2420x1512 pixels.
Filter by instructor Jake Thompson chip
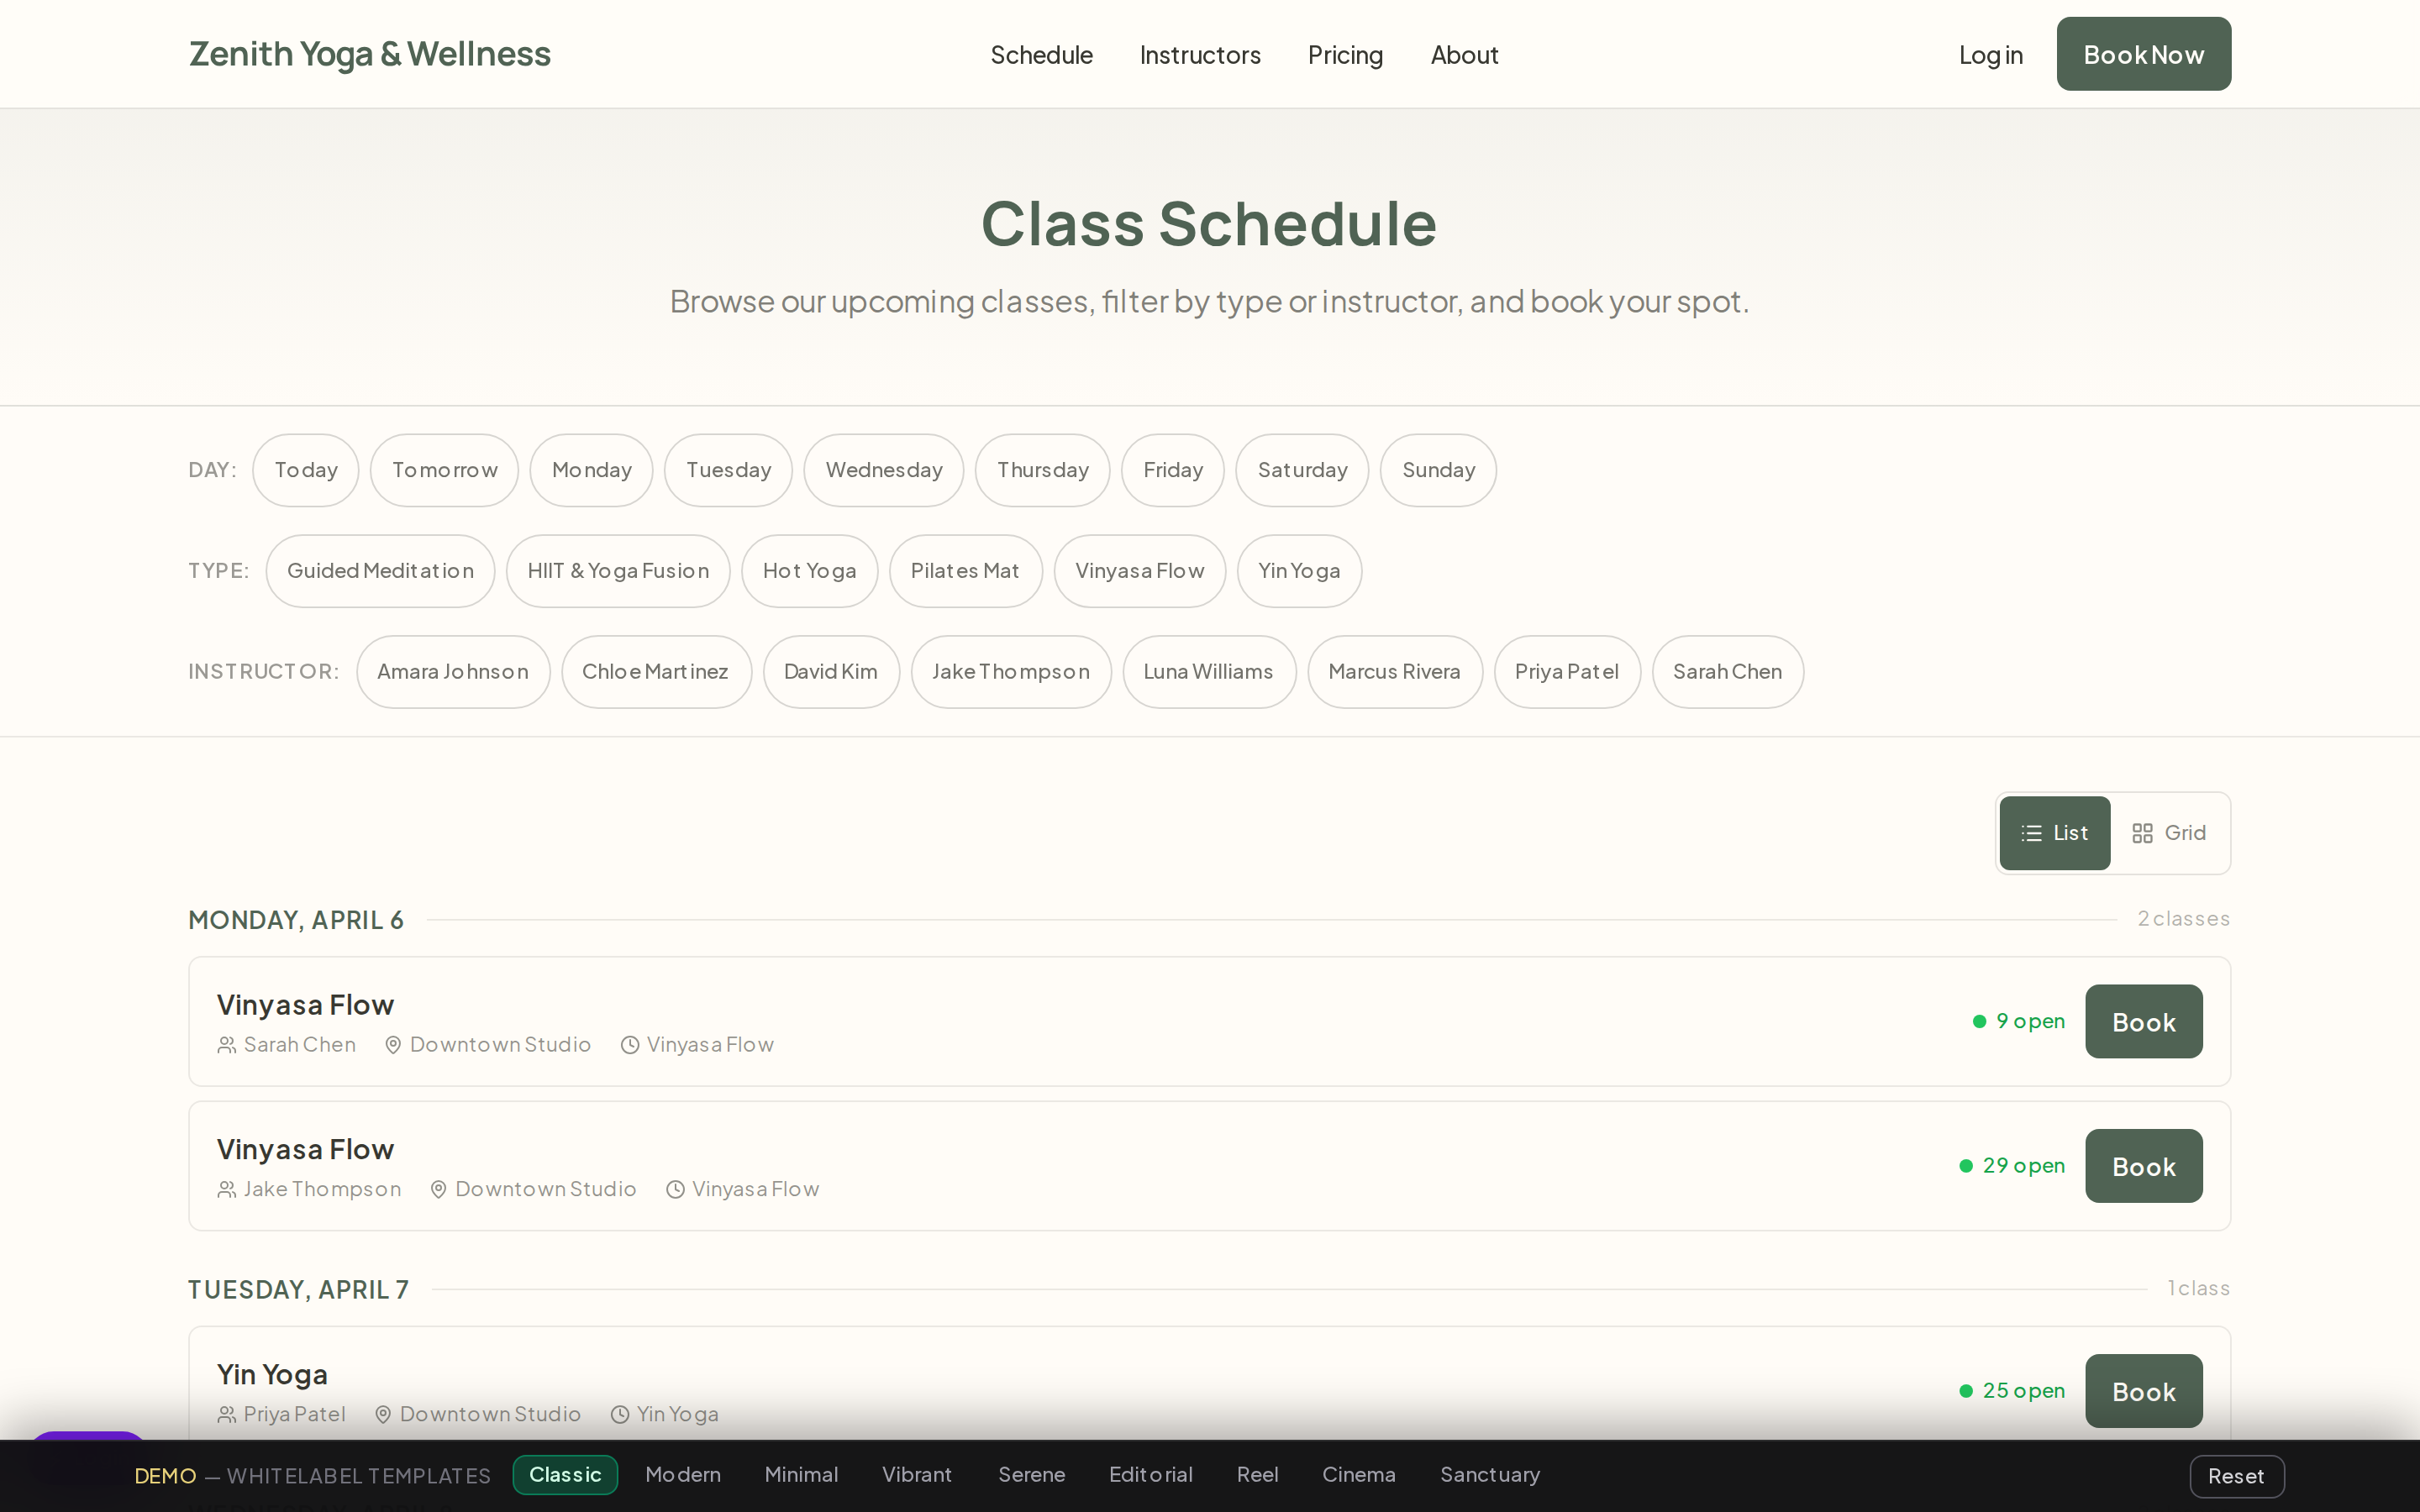coord(1011,672)
